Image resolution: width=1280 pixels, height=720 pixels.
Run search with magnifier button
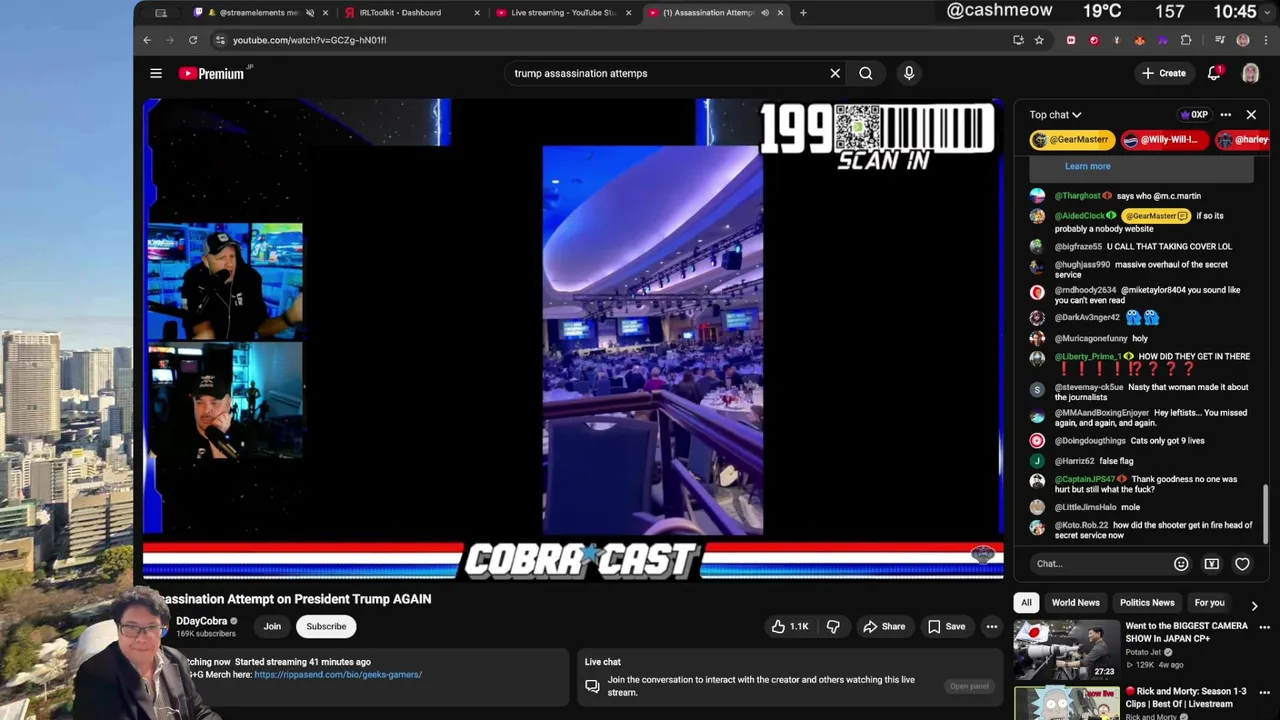866,73
